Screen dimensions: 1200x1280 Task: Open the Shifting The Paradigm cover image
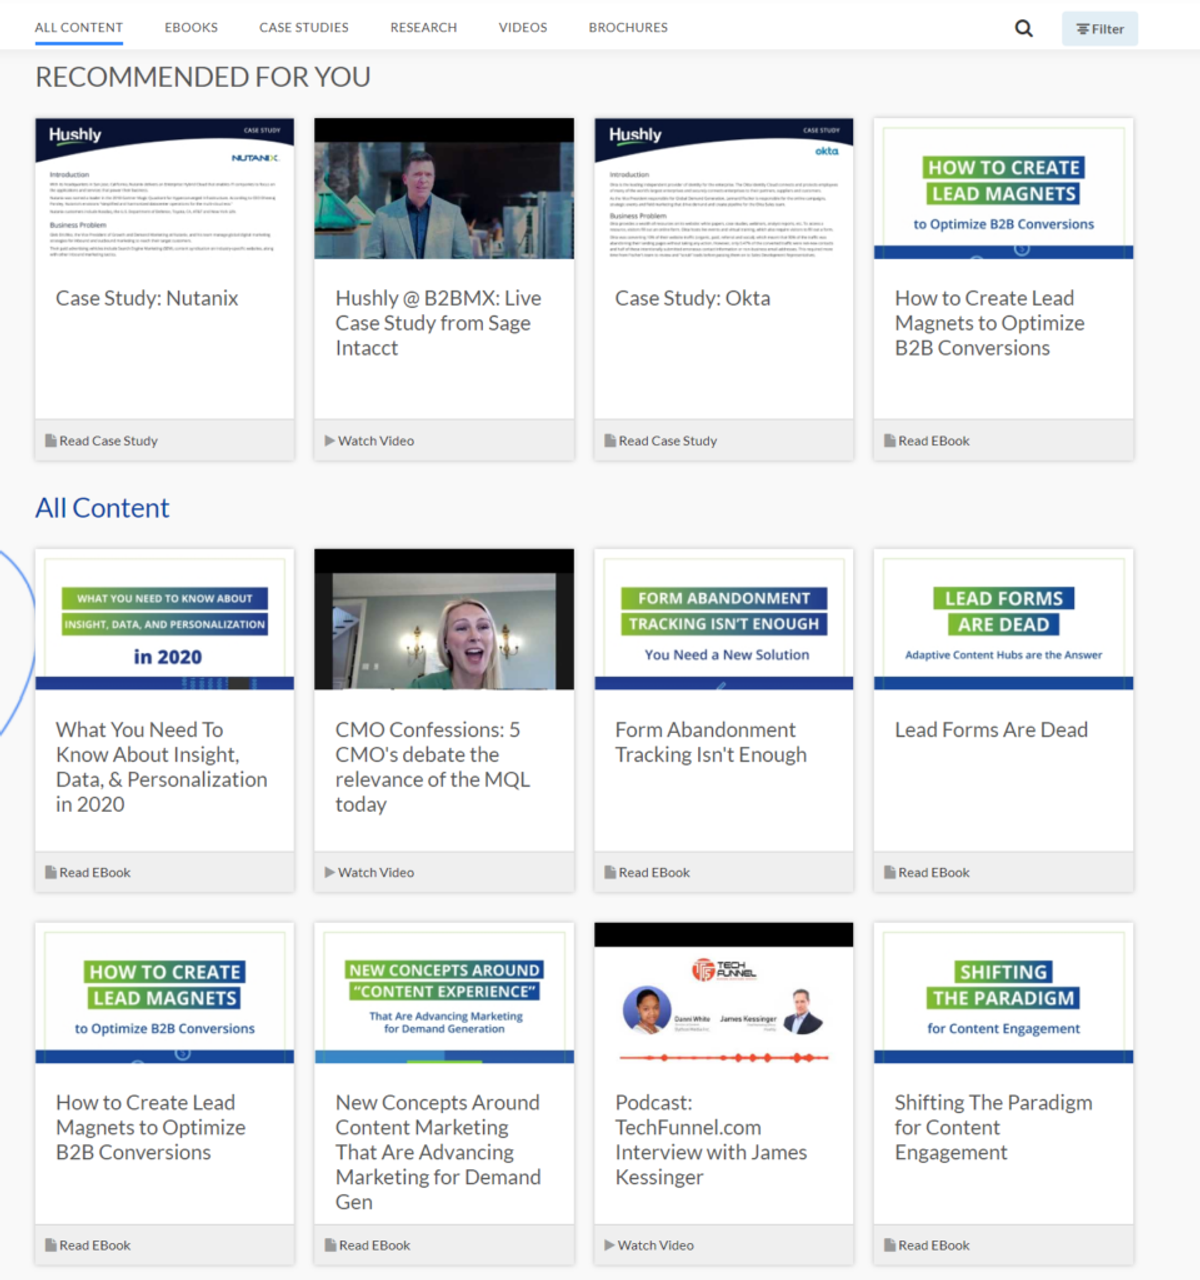pyautogui.click(x=1004, y=993)
